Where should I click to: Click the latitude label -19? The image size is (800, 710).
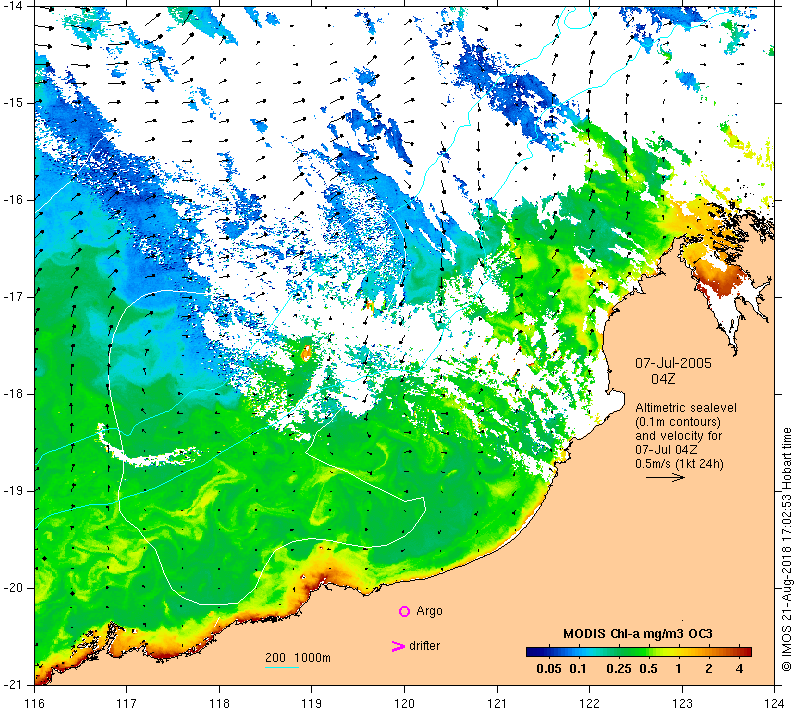click(x=12, y=491)
